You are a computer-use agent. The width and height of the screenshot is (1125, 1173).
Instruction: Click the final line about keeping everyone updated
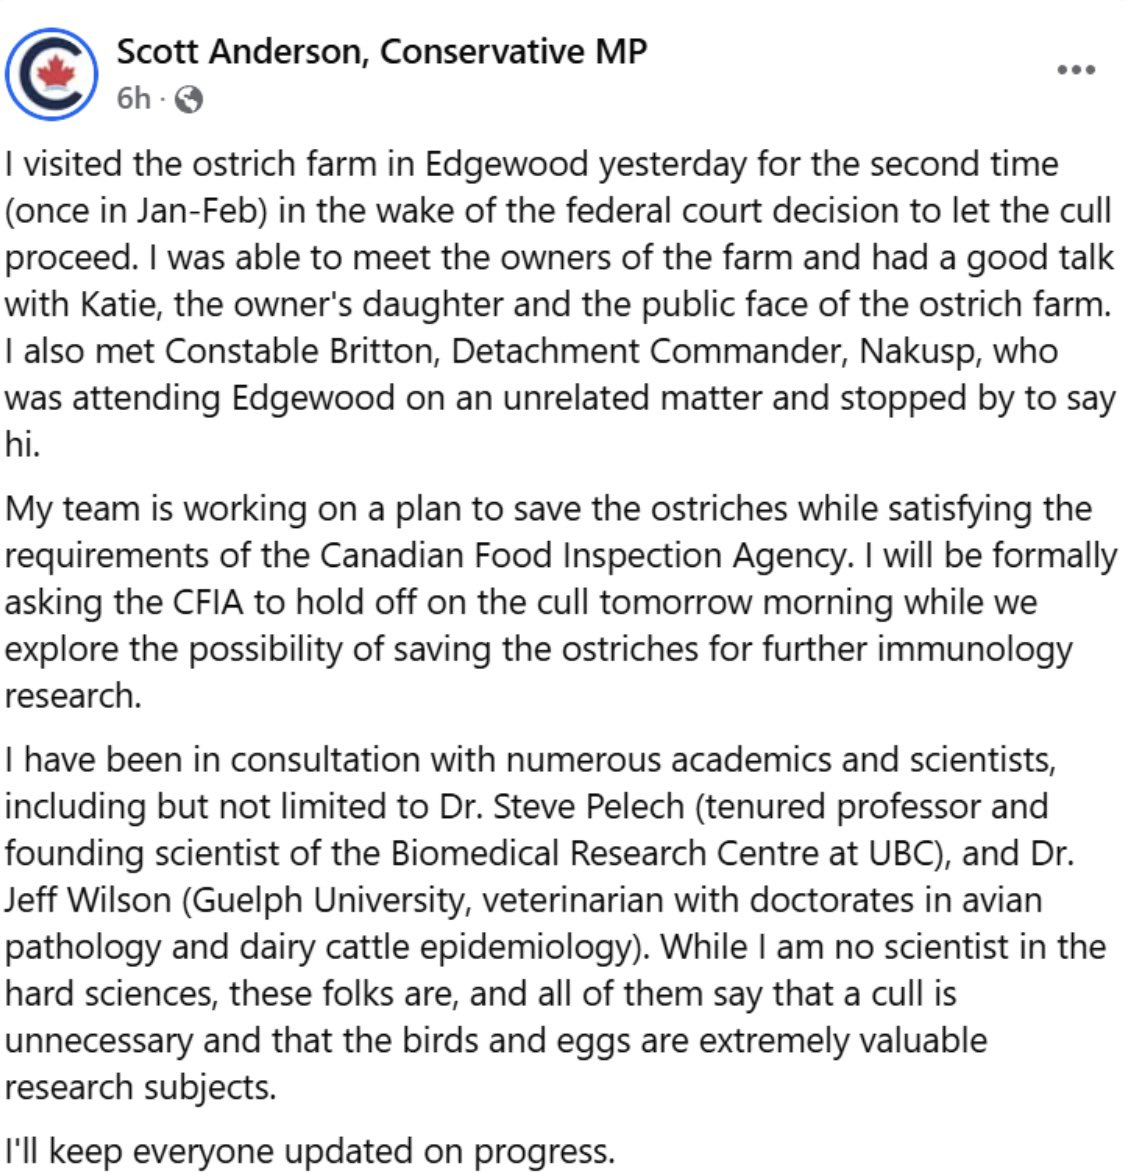309,1151
